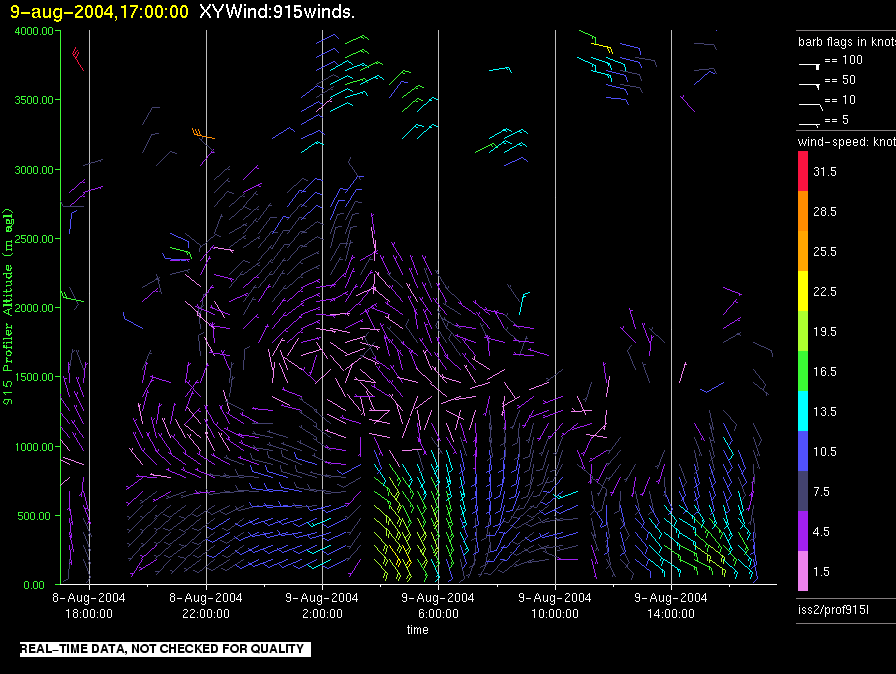Click the 5-knot barb legend symbol
Screen dimensions: 896x674
810,124
